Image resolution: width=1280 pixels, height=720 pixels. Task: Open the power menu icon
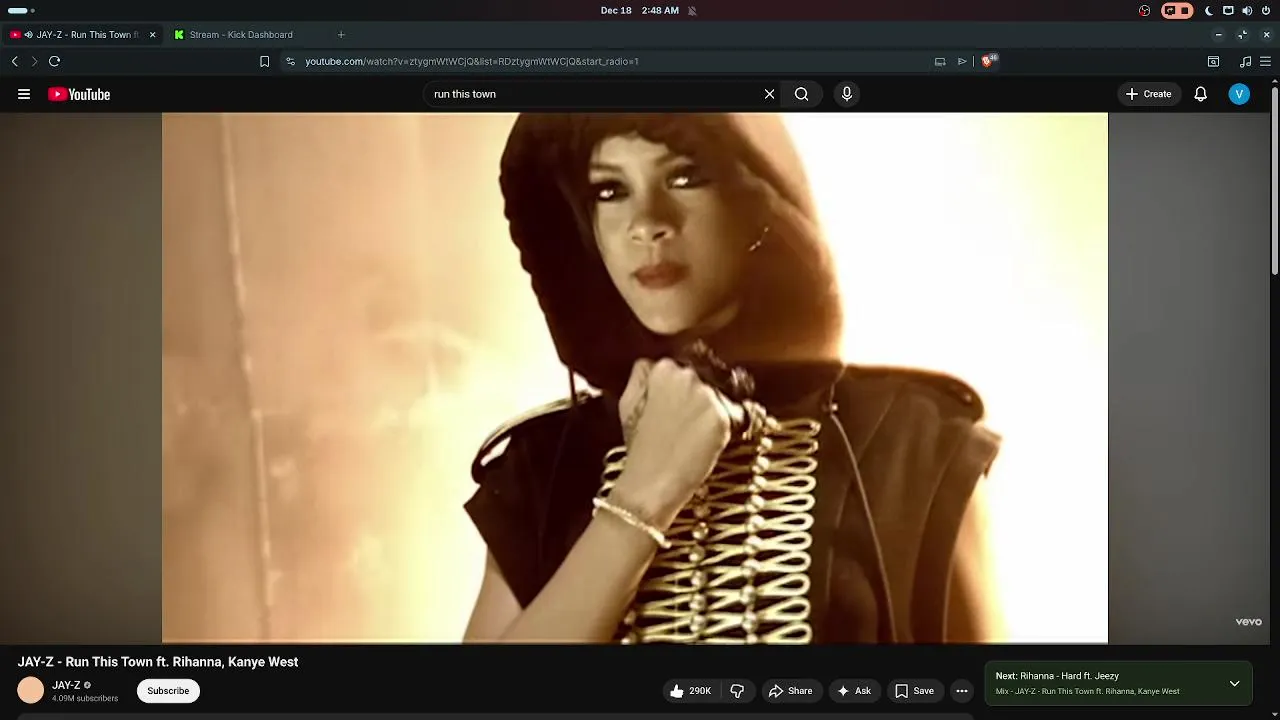point(1266,10)
